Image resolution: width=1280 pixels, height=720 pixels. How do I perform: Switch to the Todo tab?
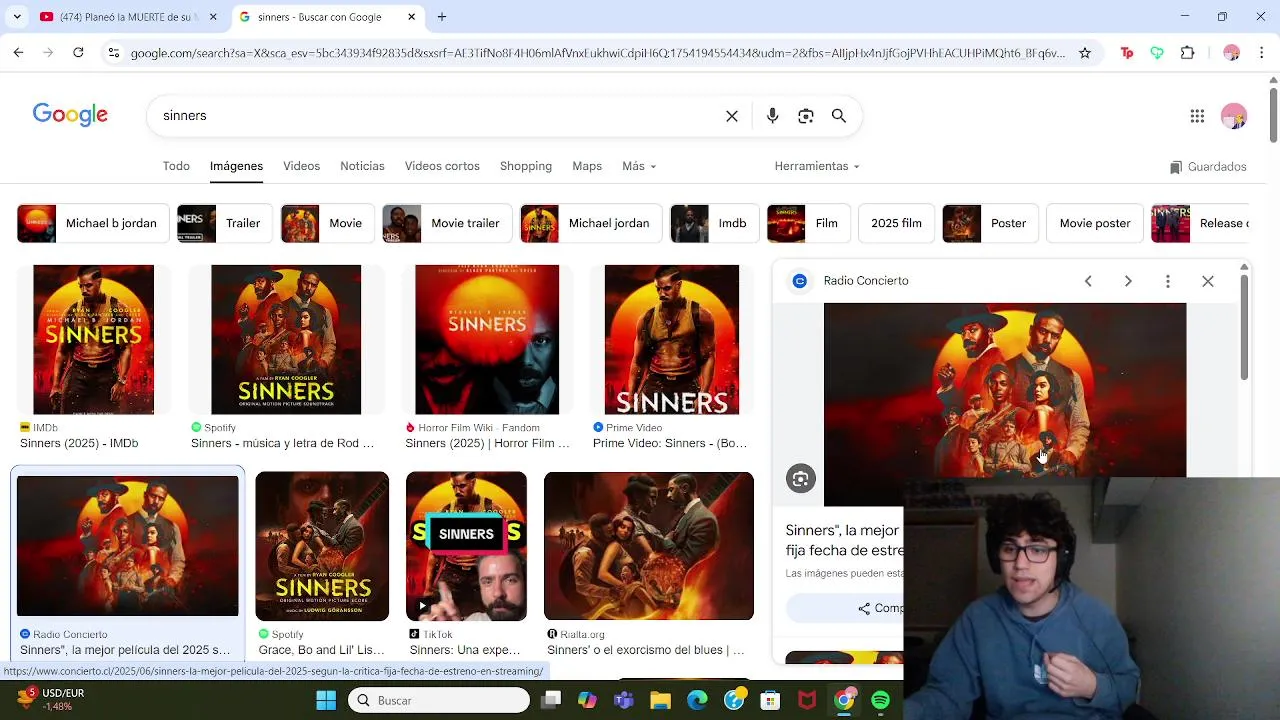click(176, 166)
